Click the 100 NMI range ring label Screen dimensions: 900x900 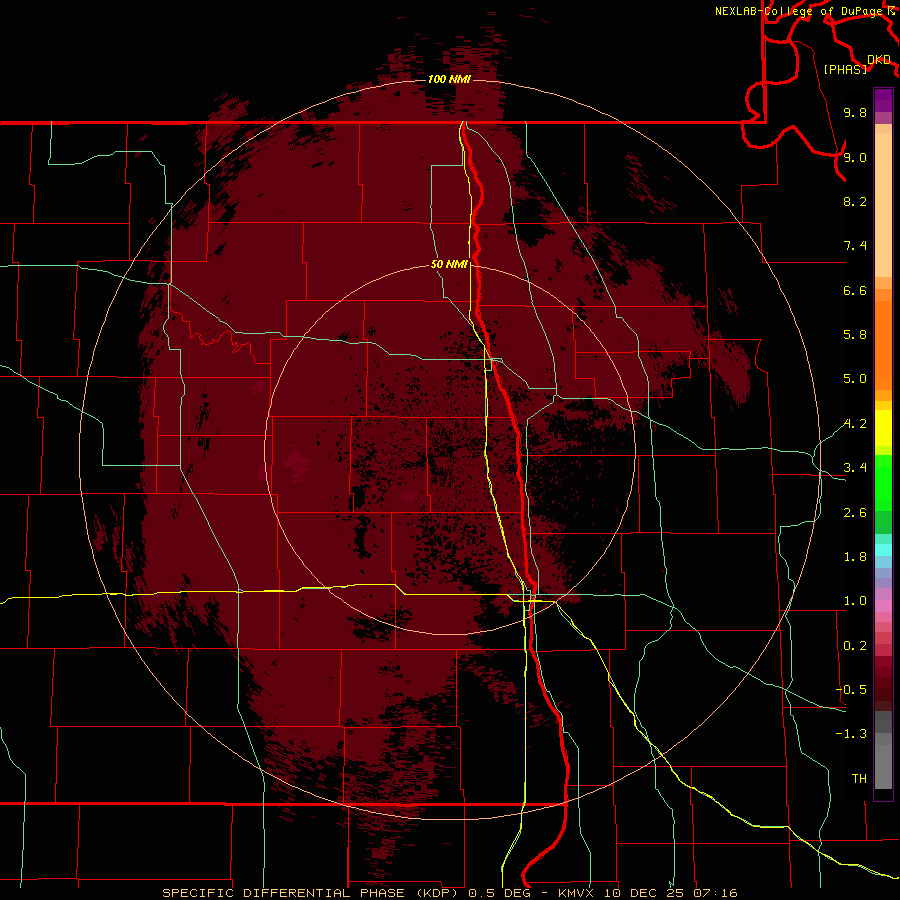[x=449, y=79]
